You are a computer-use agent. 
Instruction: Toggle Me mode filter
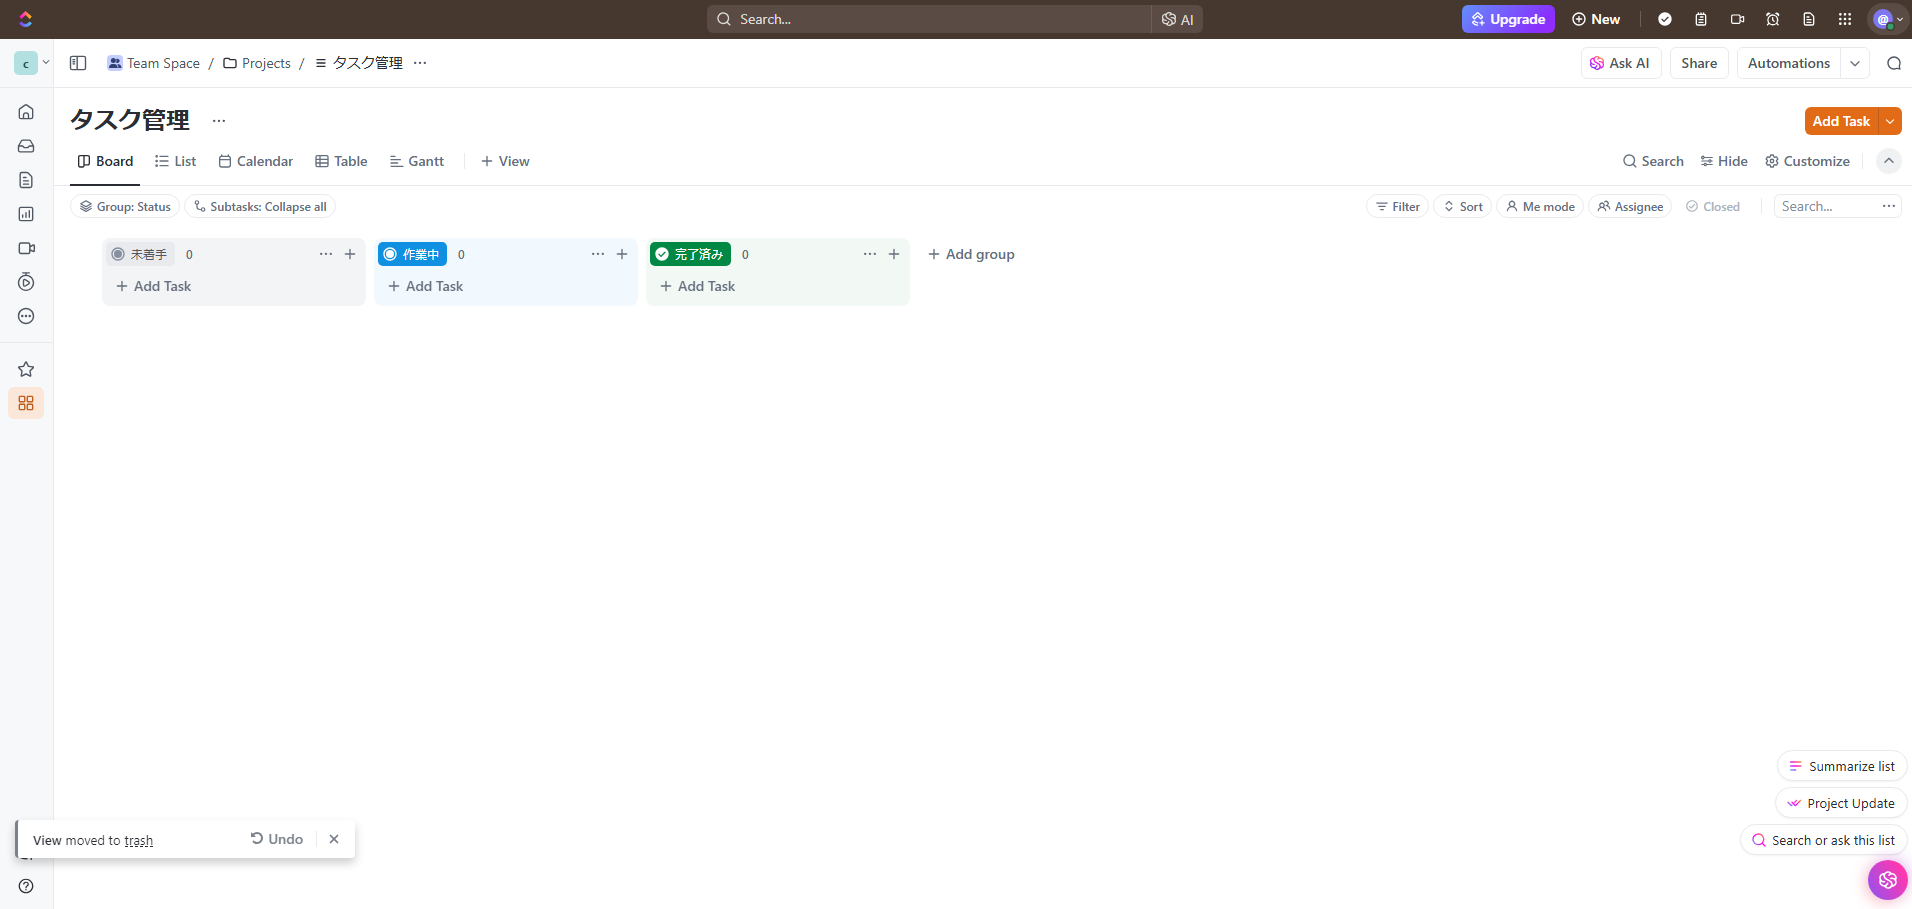[x=1540, y=206]
